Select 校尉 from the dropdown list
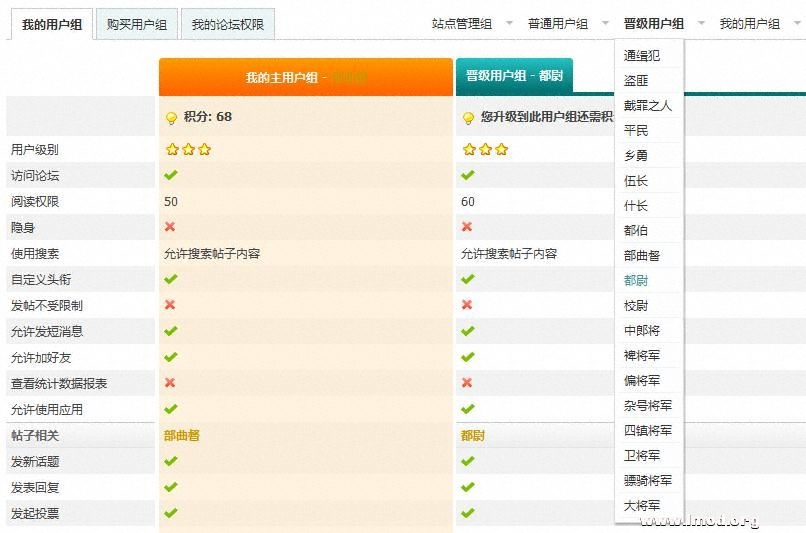806x533 pixels. (x=636, y=306)
